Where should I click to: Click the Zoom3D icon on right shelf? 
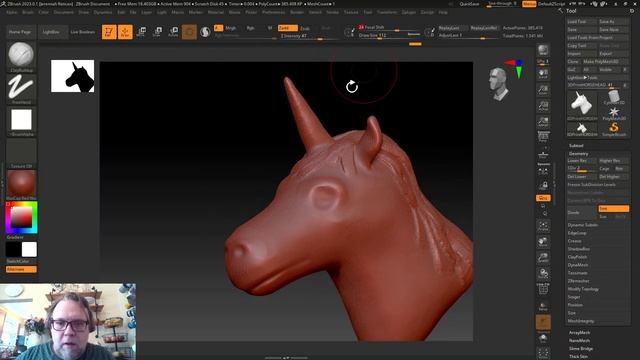pyautogui.click(x=543, y=258)
